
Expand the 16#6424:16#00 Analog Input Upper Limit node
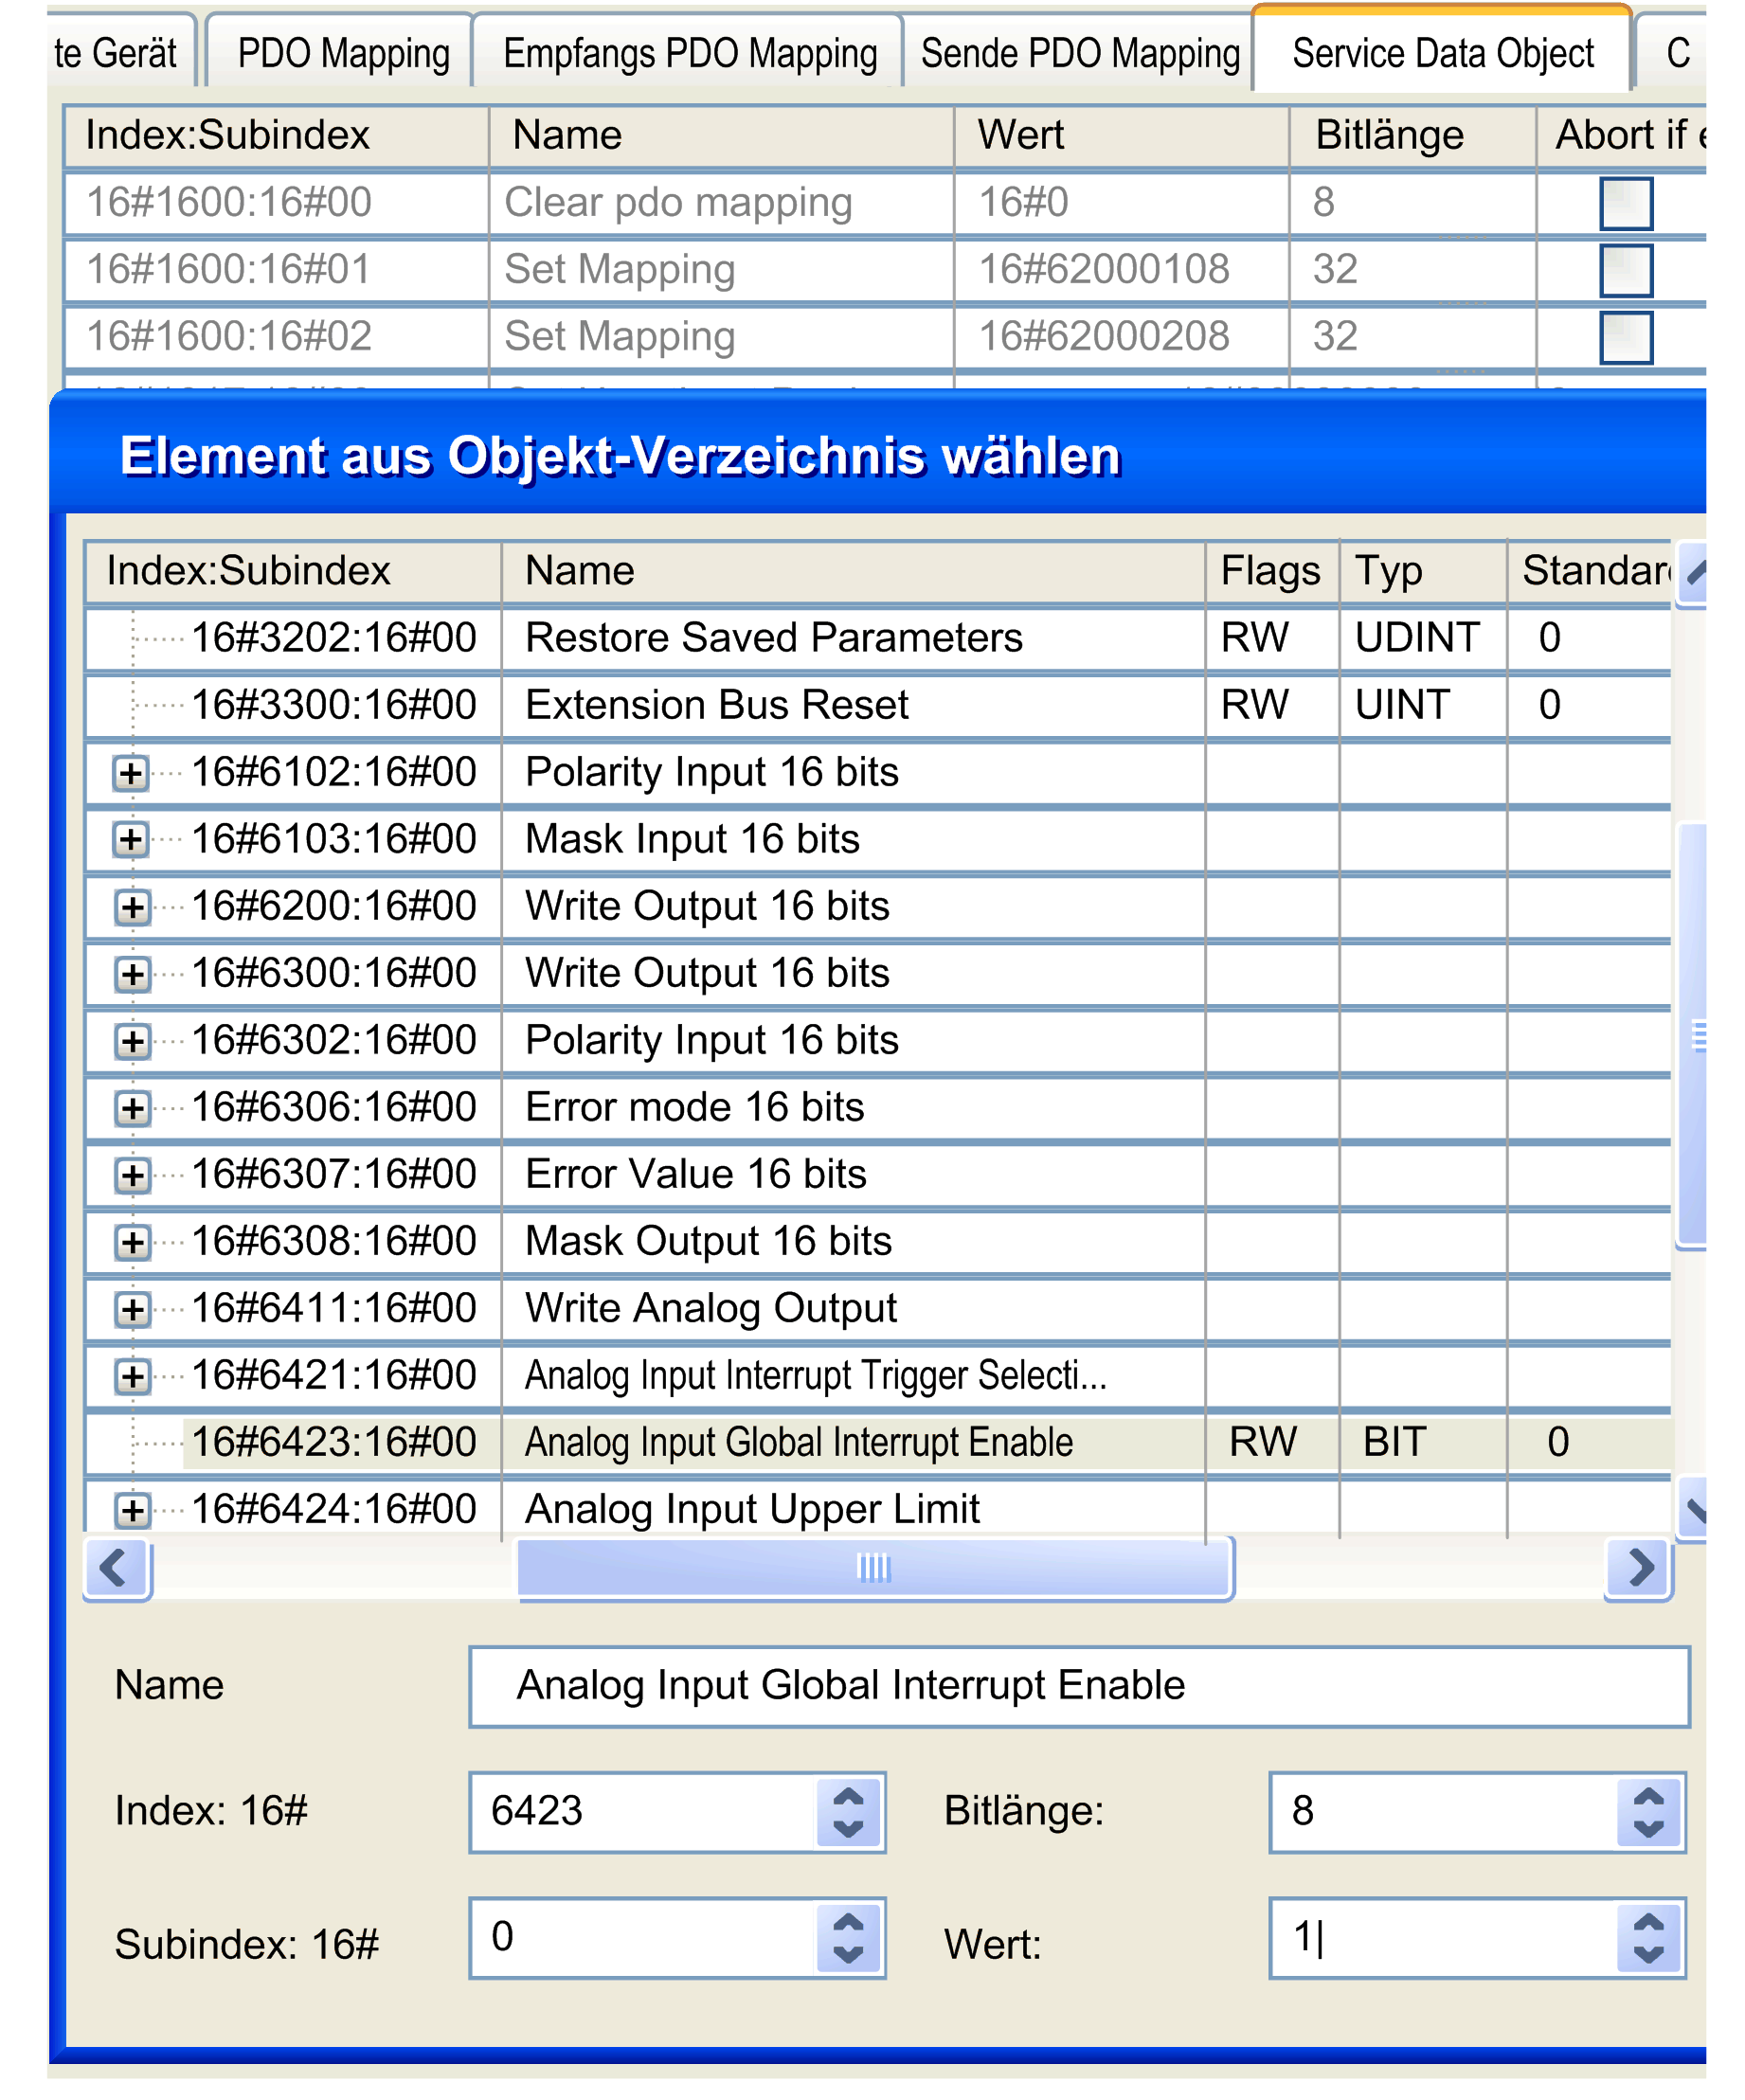pos(131,1510)
